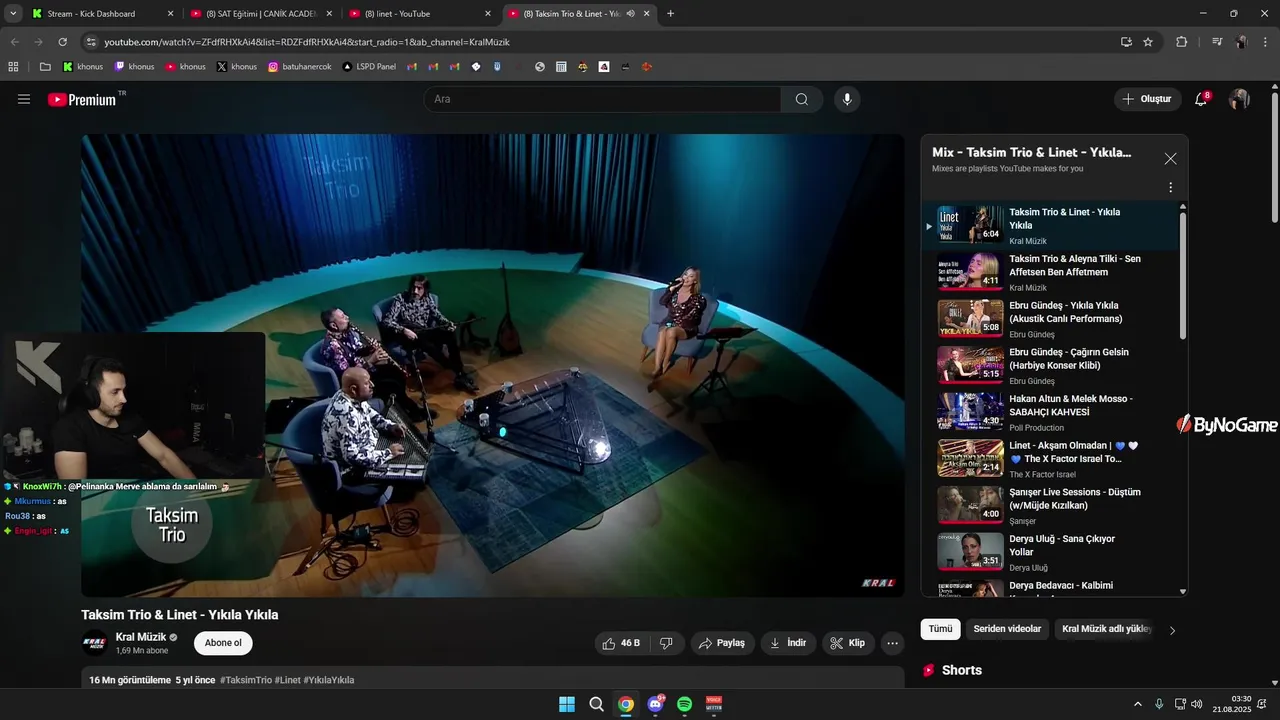Open the Mix playlist three-dot options
Viewport: 1280px width, 720px height.
click(1170, 187)
